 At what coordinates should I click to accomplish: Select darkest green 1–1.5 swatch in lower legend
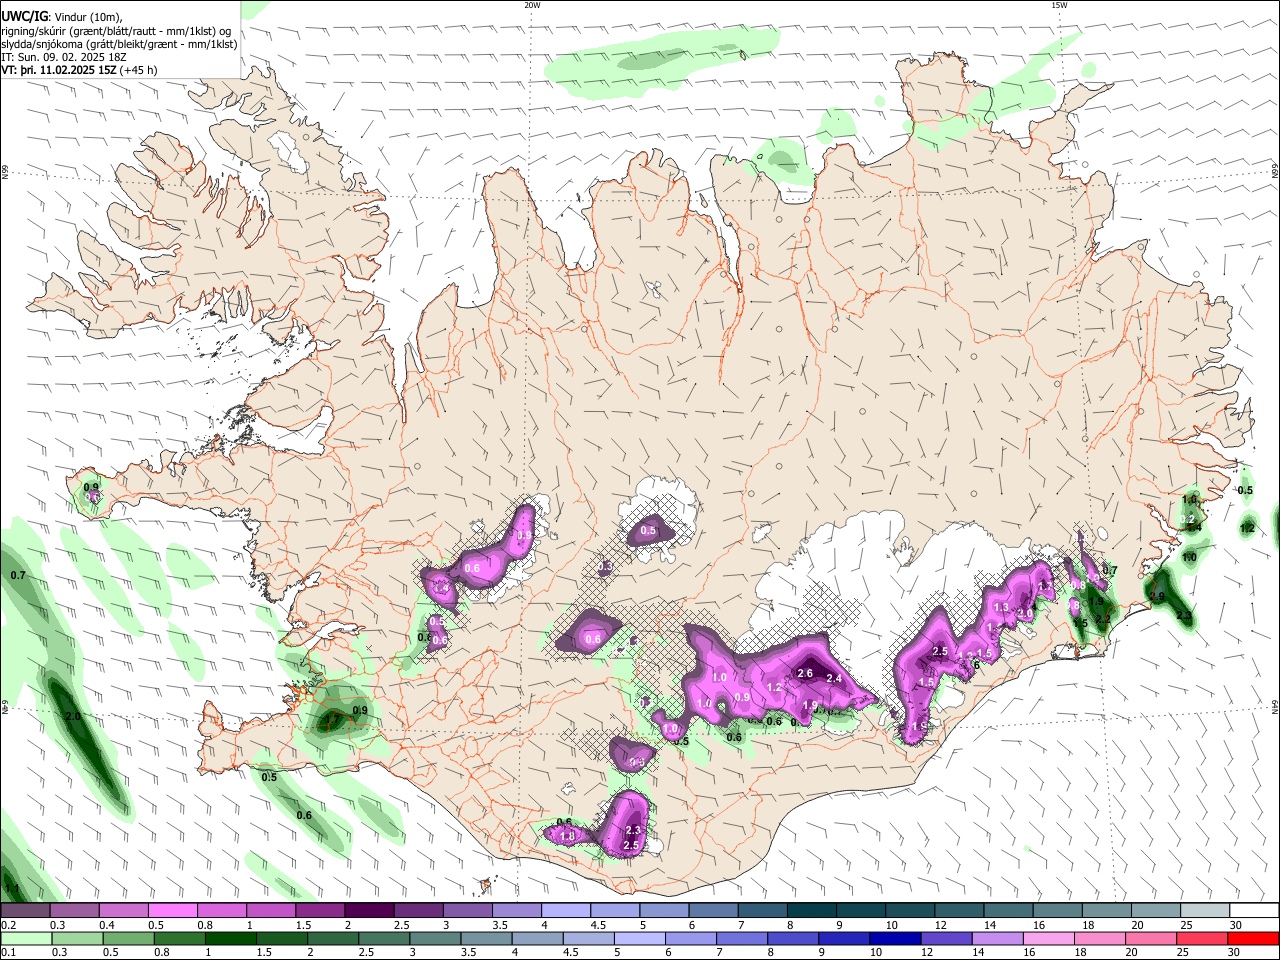232,938
